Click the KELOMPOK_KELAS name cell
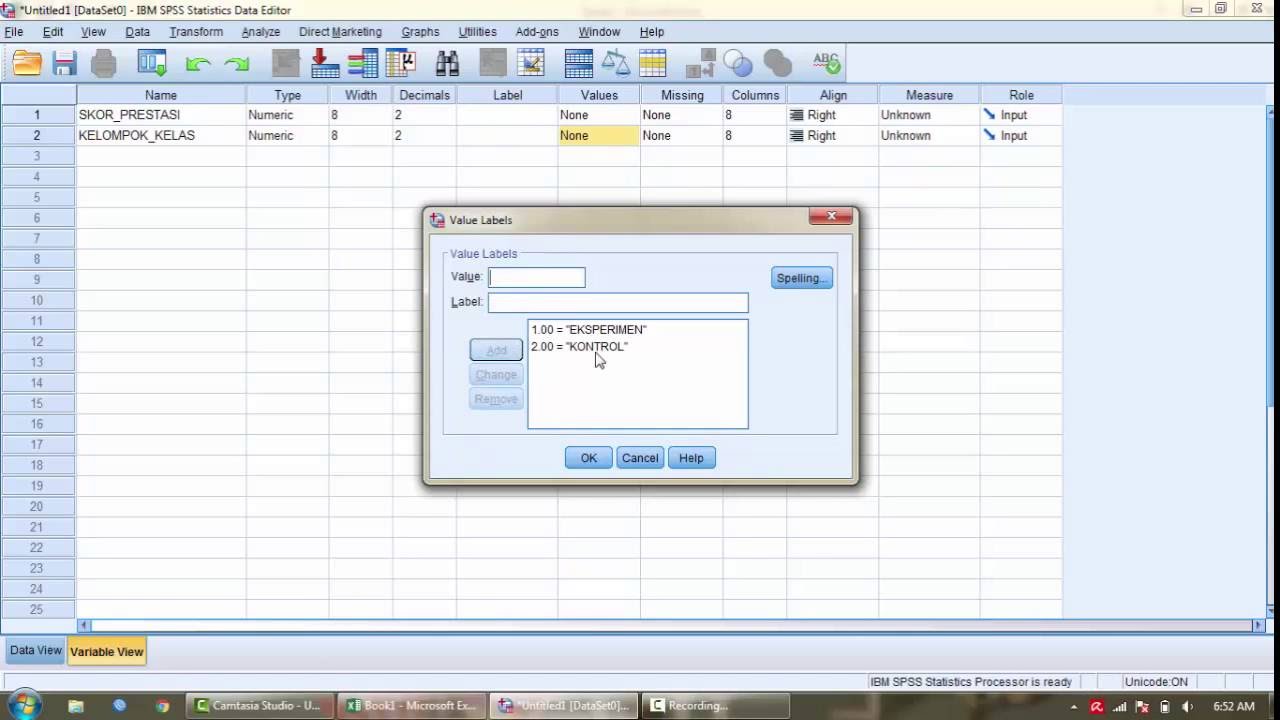 (x=161, y=135)
